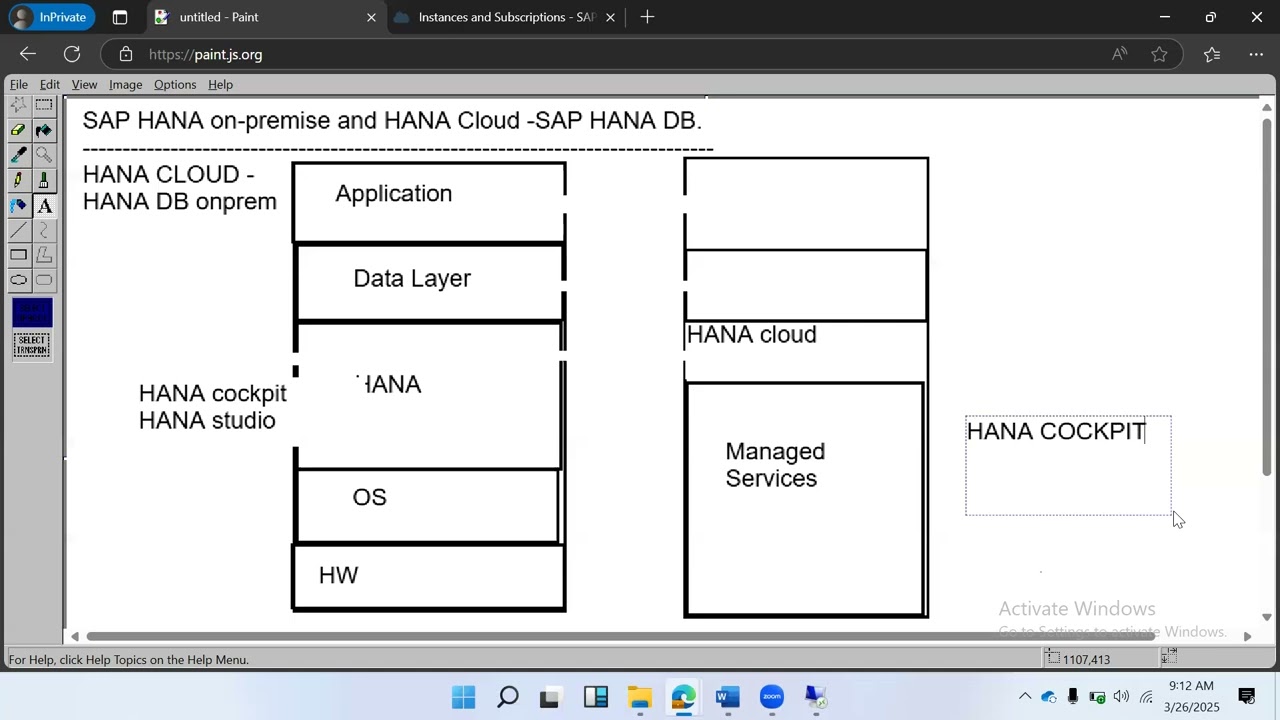1280x720 pixels.
Task: Close the Instances and Subscriptions tab
Action: coord(610,17)
